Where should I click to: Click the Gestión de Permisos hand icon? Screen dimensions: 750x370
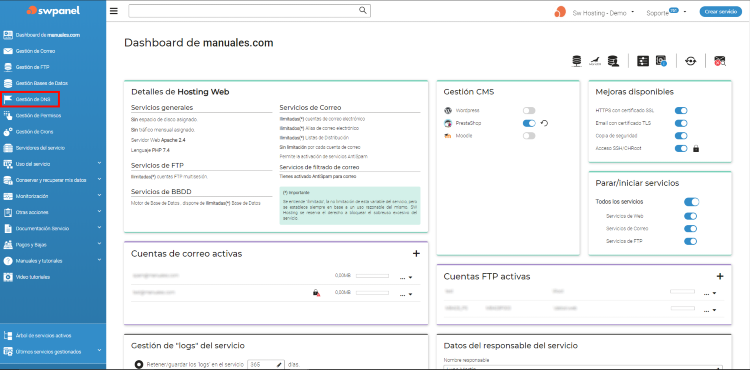point(8,115)
